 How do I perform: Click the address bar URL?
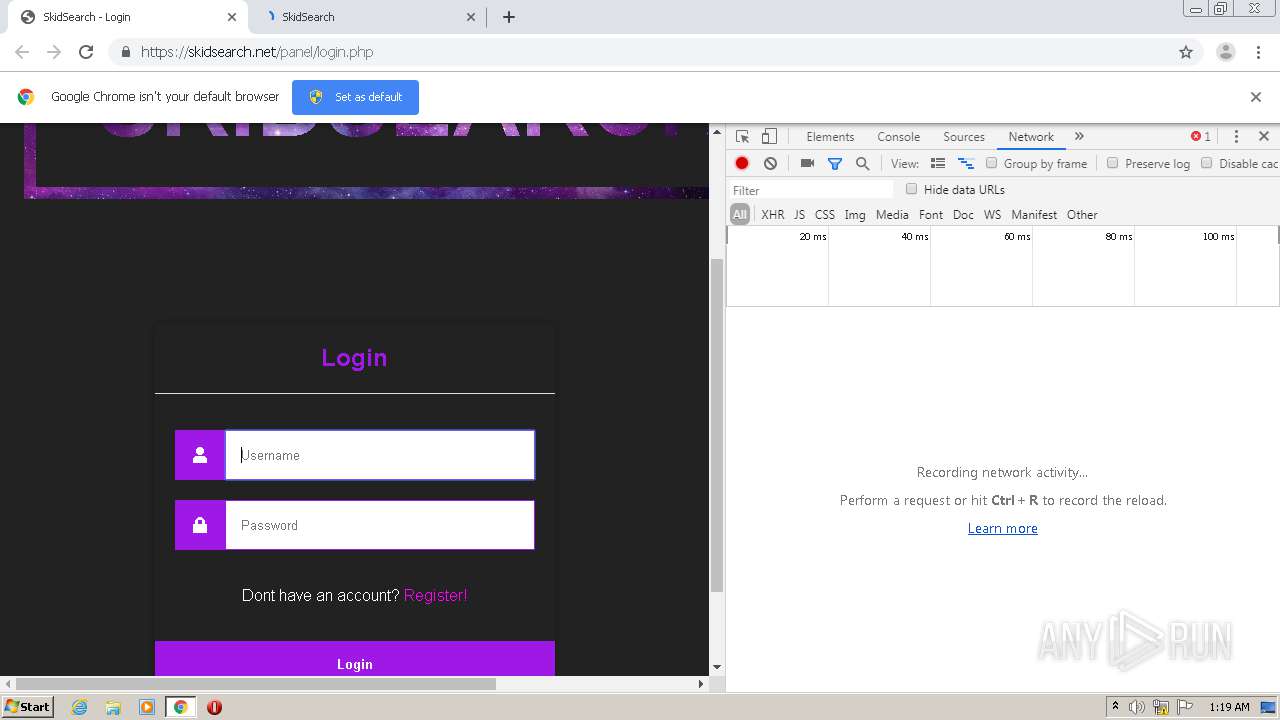[x=257, y=52]
